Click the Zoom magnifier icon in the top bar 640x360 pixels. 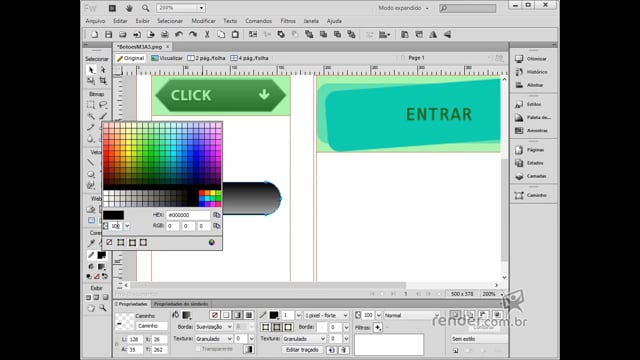(145, 8)
